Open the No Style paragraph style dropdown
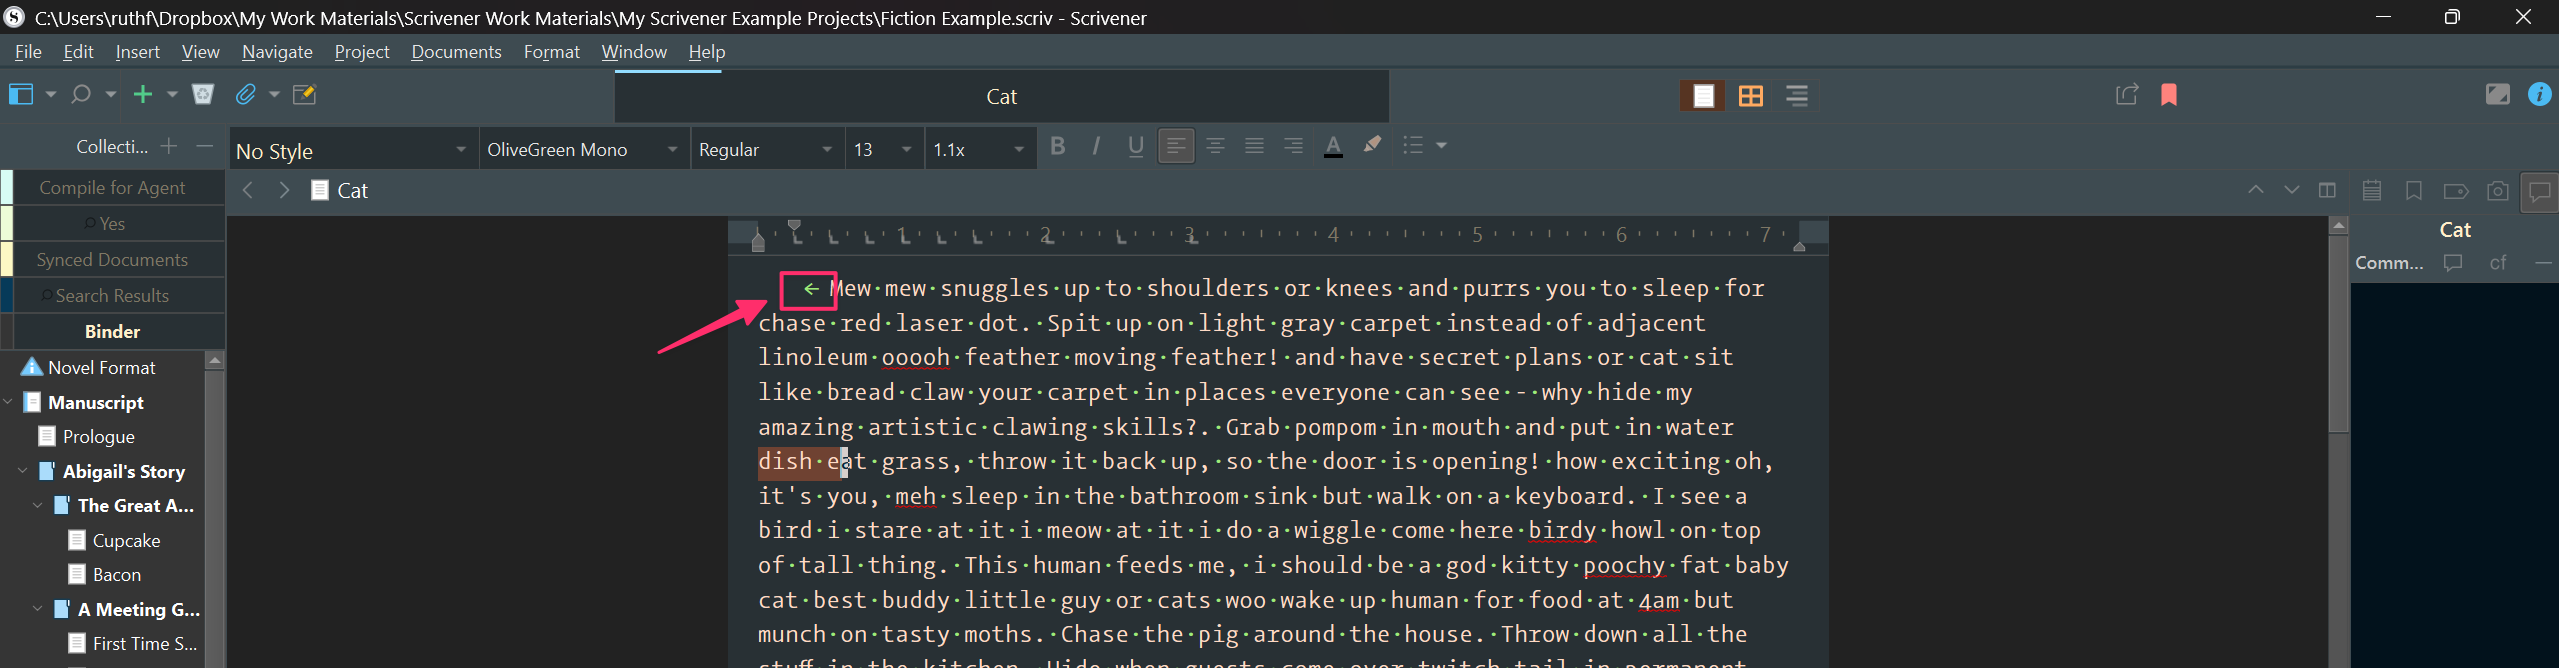 point(352,150)
